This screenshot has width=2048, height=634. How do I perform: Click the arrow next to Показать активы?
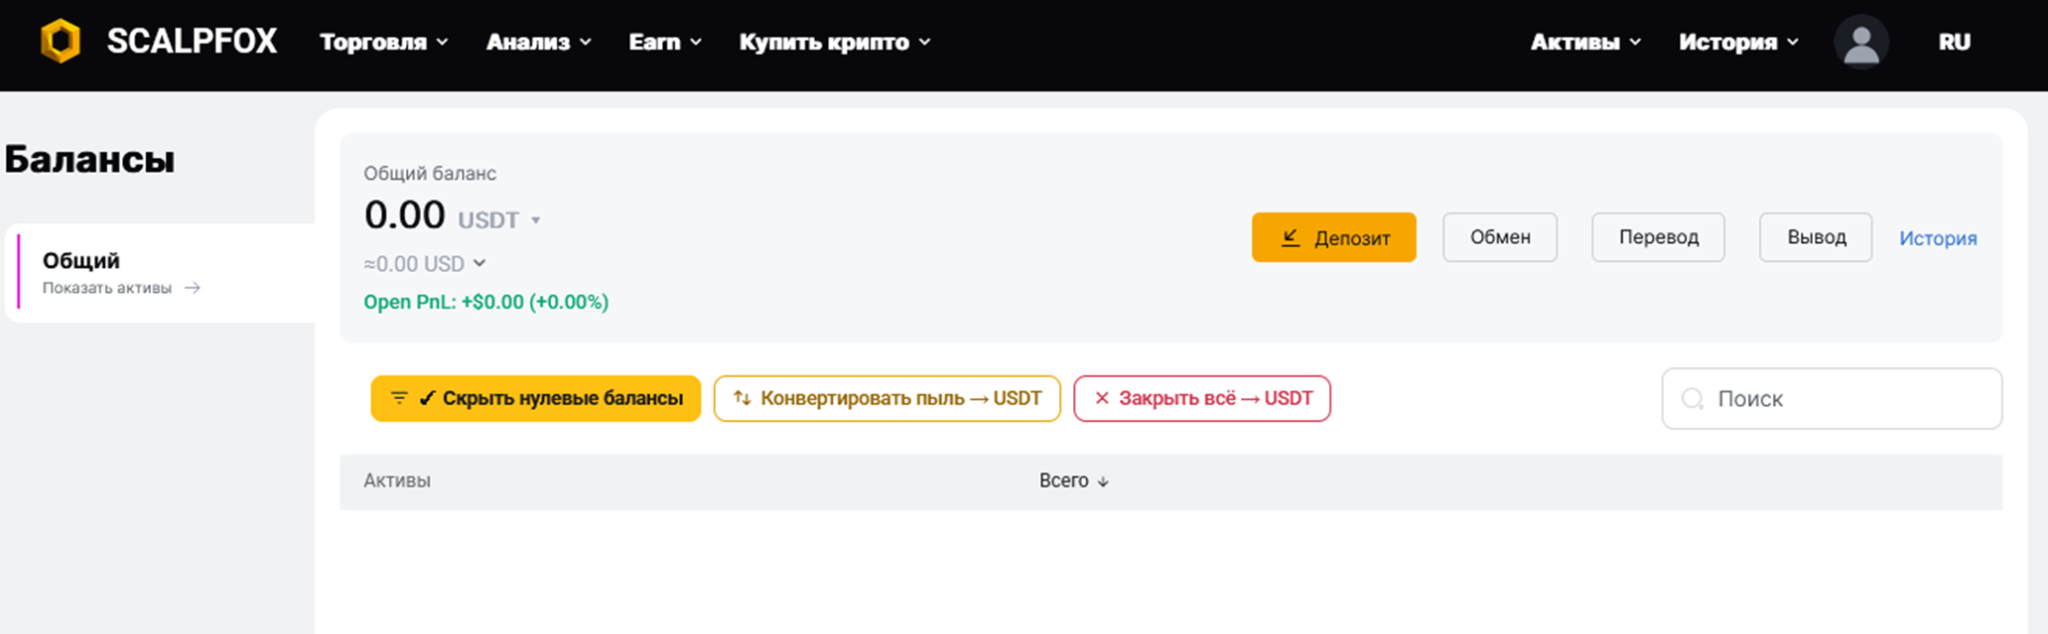[193, 288]
